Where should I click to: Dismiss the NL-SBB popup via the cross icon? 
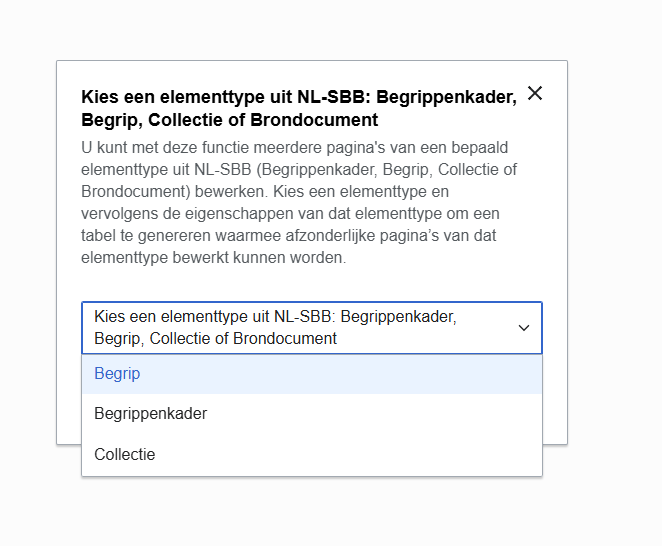pyautogui.click(x=535, y=93)
